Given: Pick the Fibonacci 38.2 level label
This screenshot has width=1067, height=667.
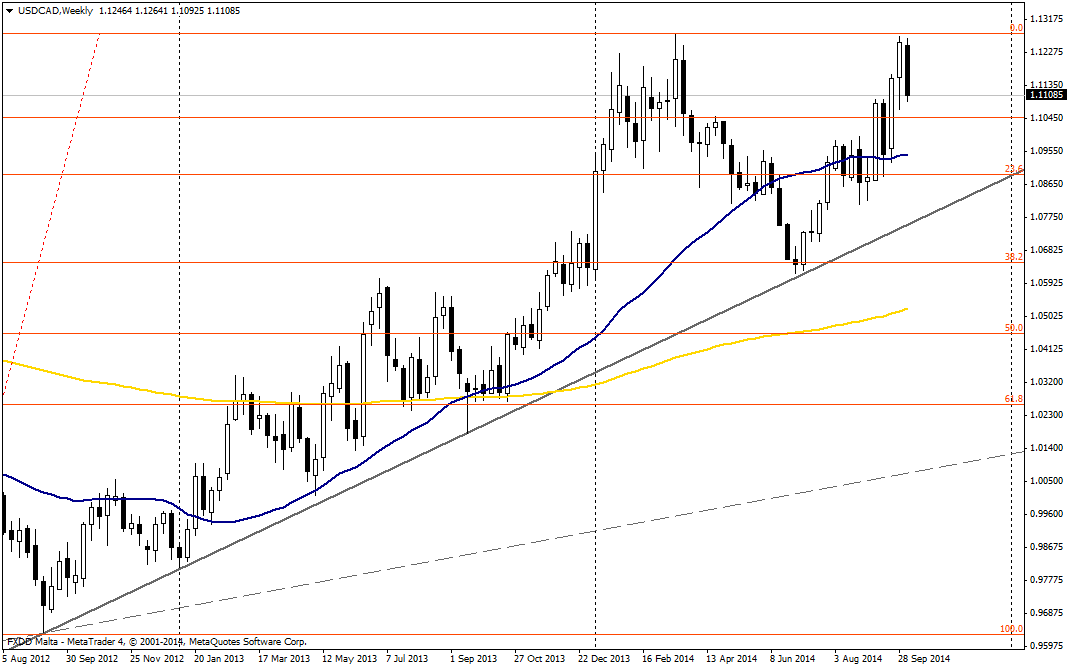Looking at the screenshot, I should coord(1013,257).
